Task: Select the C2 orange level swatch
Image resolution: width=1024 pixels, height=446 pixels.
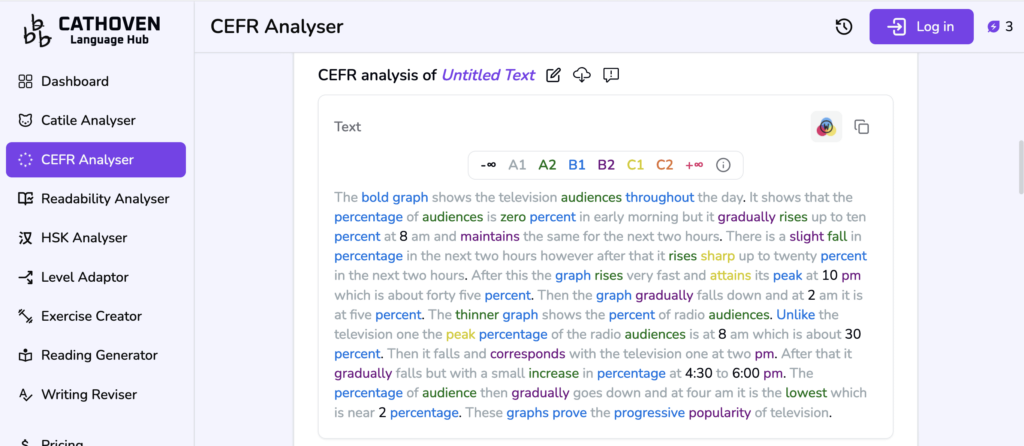Action: coord(665,165)
